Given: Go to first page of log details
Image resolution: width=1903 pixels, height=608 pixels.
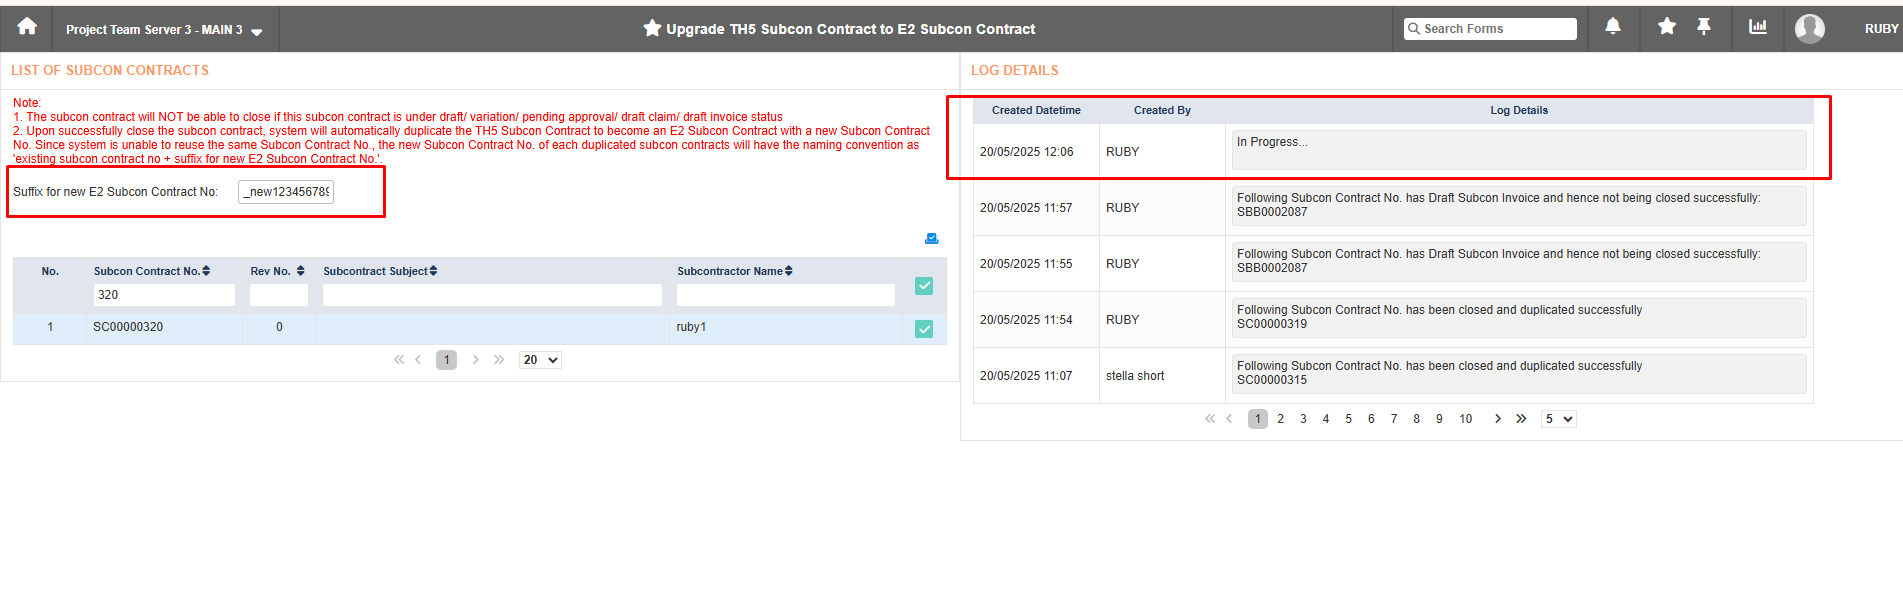Looking at the screenshot, I should (x=1210, y=419).
